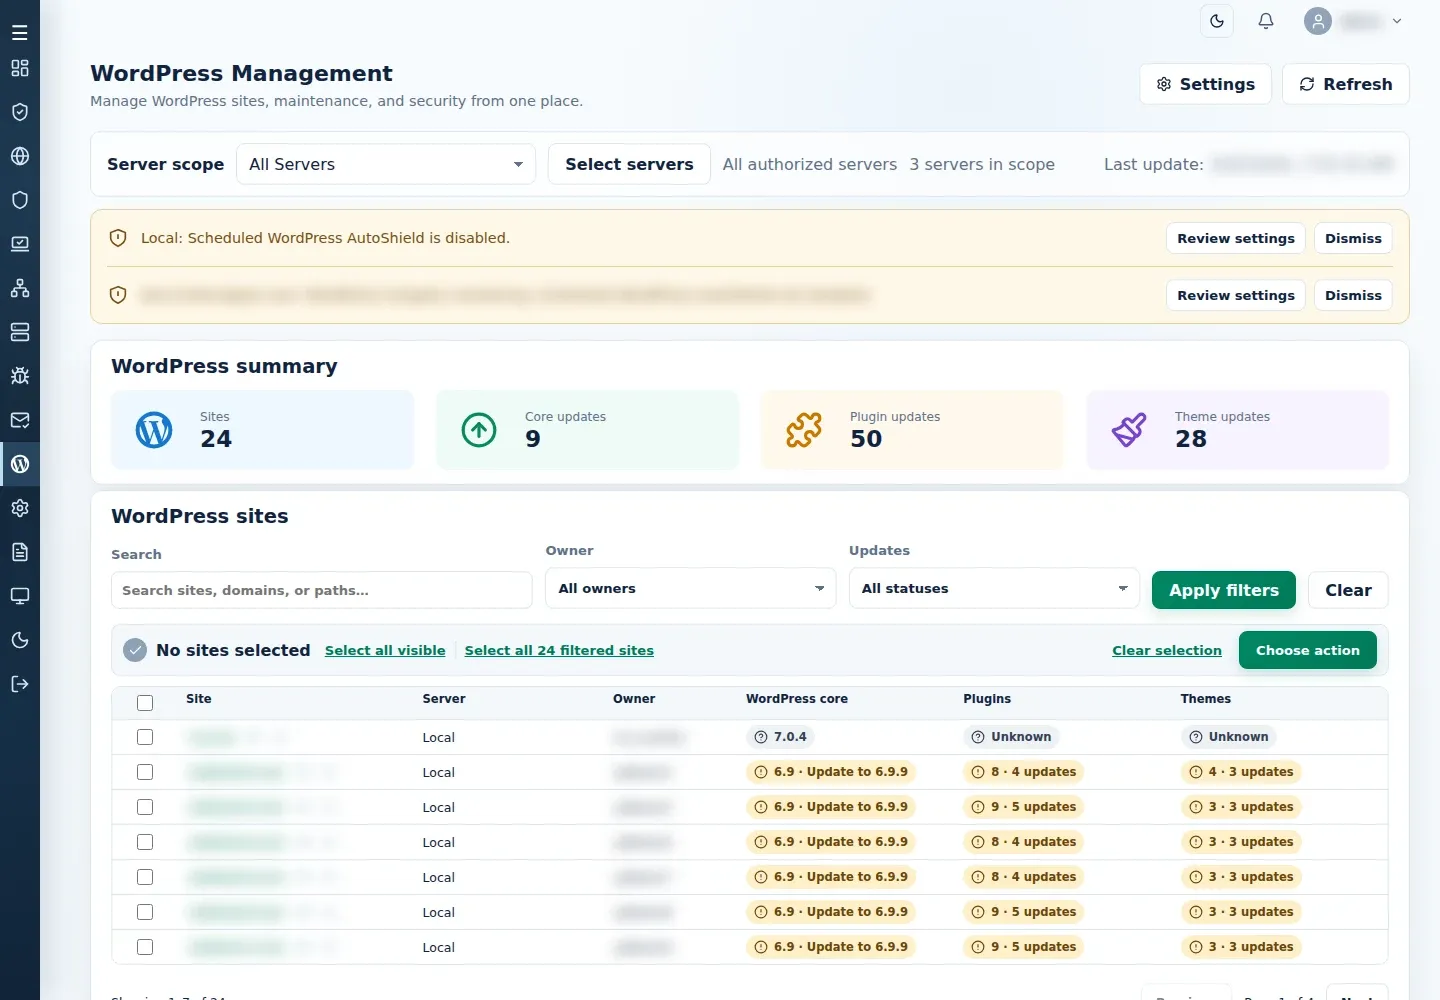Click the Clear selection link
The image size is (1440, 1000).
[x=1167, y=650]
